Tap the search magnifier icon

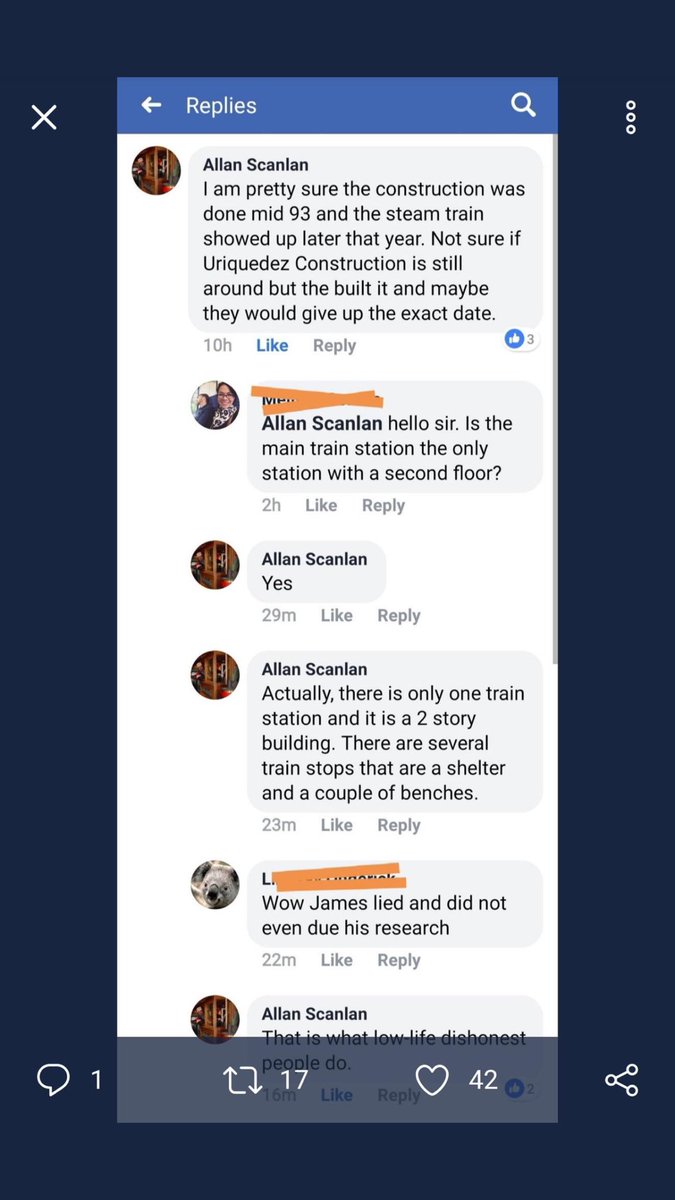524,104
